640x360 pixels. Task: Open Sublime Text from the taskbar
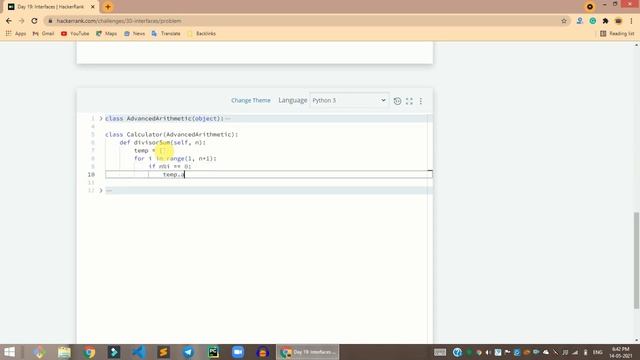164,352
